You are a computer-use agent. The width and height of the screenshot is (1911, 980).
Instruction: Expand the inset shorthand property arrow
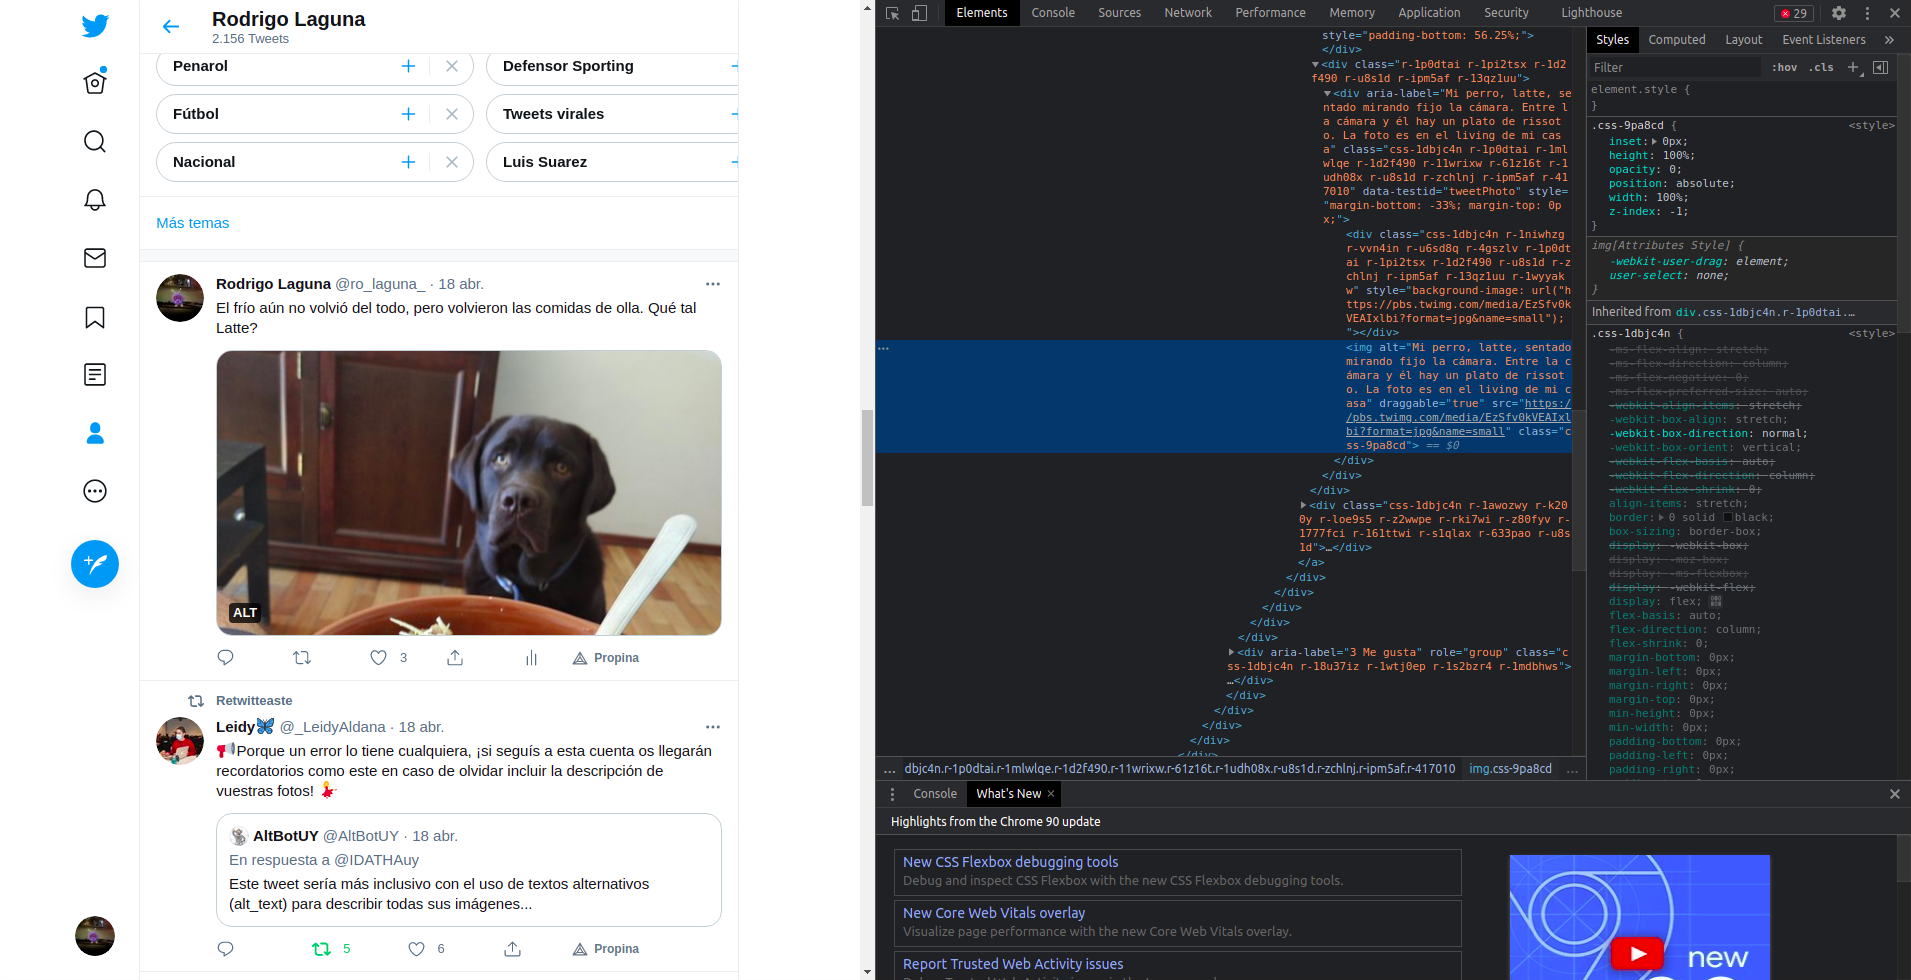1654,142
